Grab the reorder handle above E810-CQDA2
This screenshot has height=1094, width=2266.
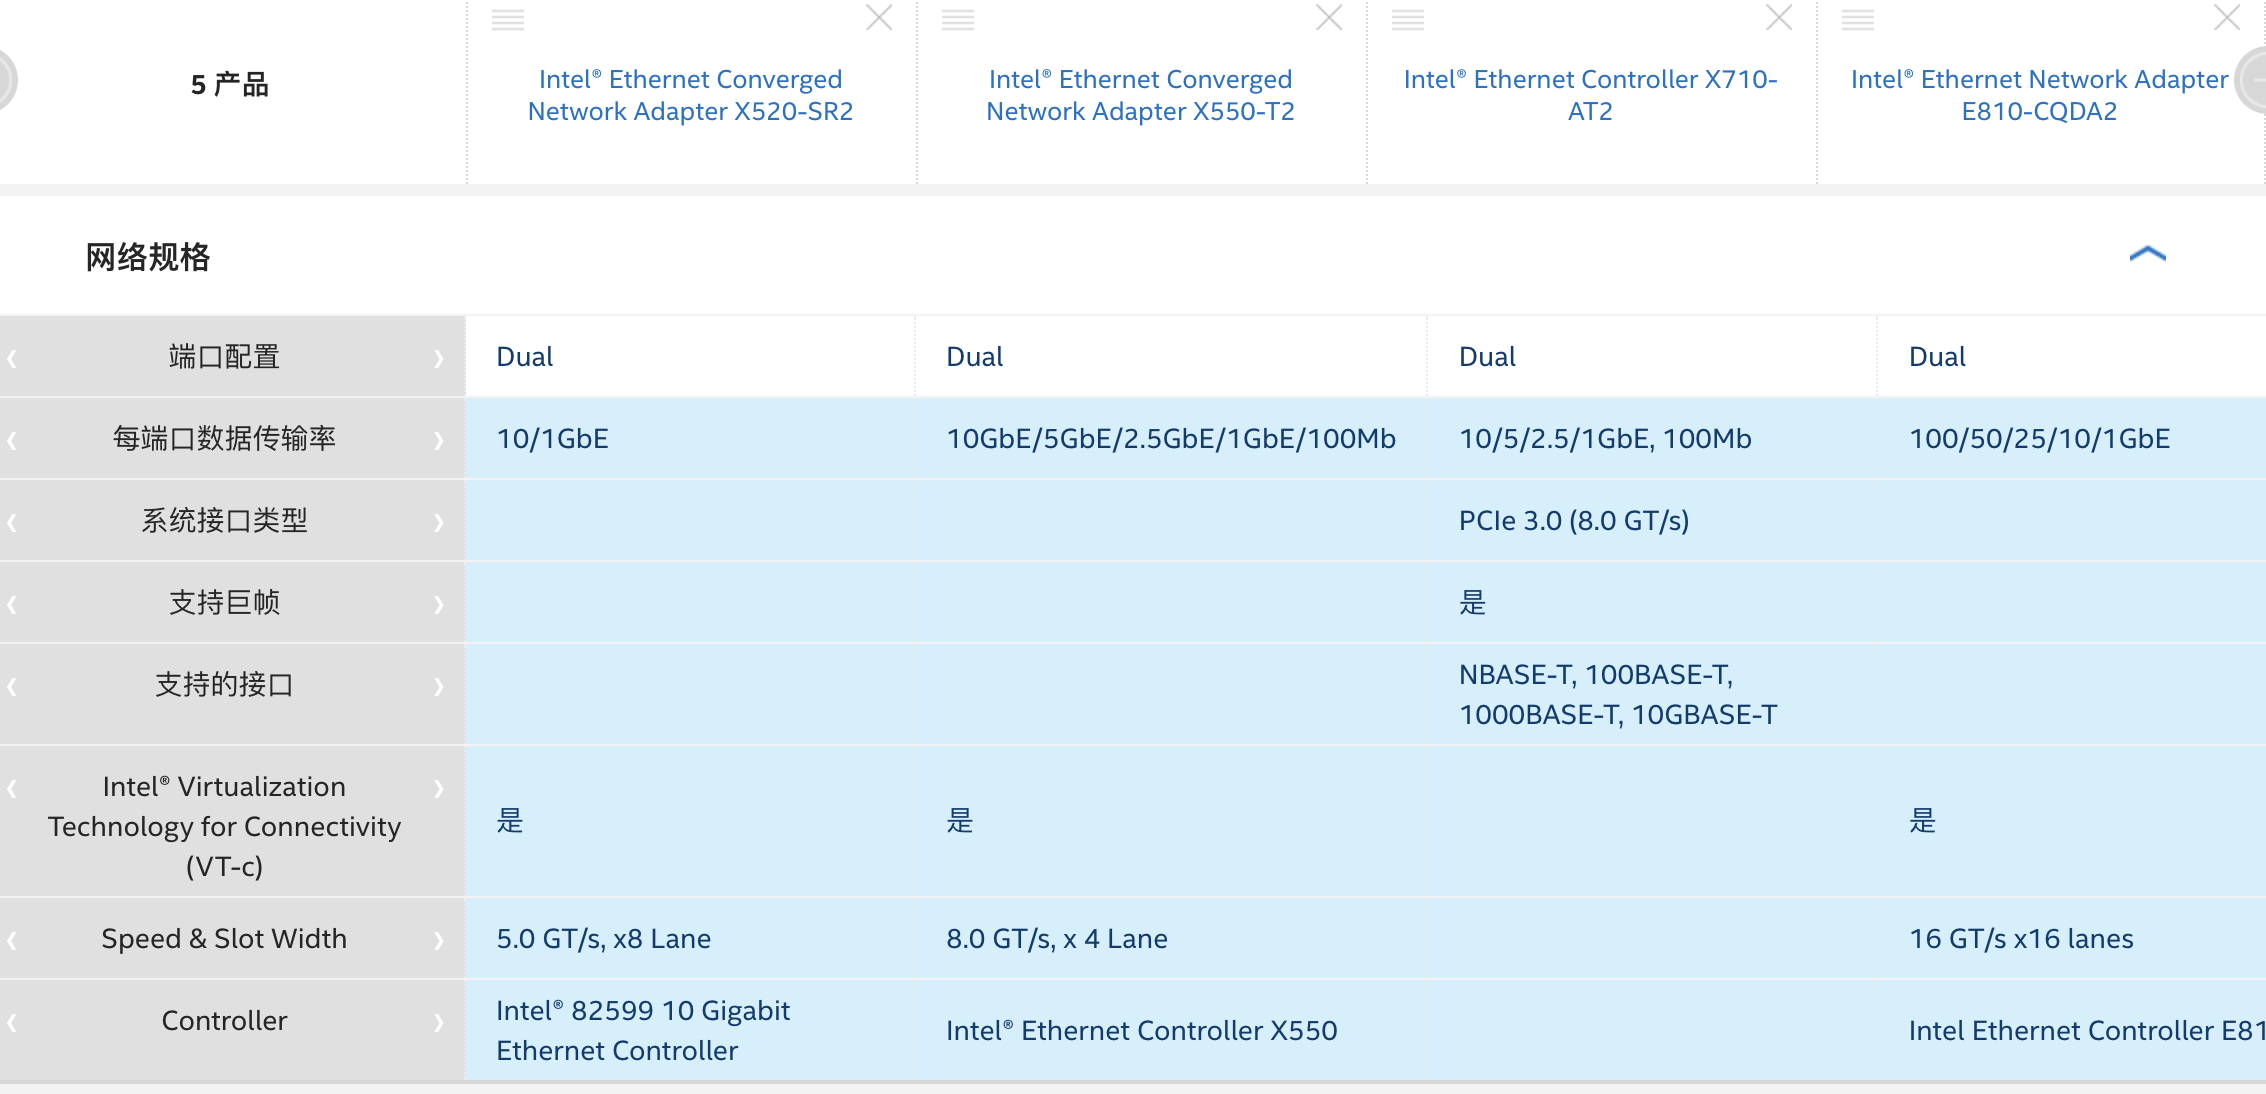(x=1858, y=20)
